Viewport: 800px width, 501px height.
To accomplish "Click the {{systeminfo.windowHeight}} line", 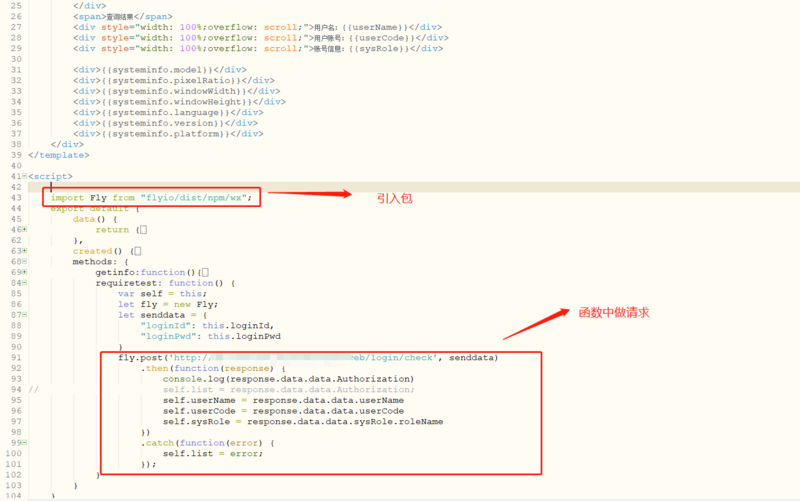I will tap(179, 102).
